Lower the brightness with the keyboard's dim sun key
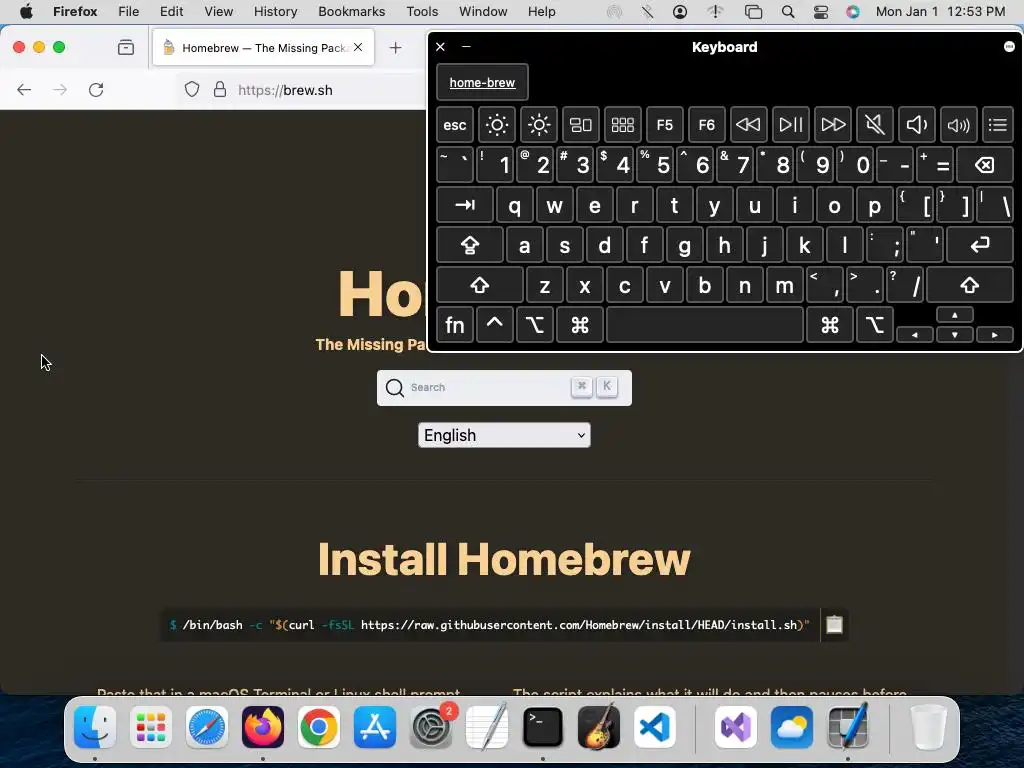Screen dimensions: 1024x768 (x=496, y=125)
